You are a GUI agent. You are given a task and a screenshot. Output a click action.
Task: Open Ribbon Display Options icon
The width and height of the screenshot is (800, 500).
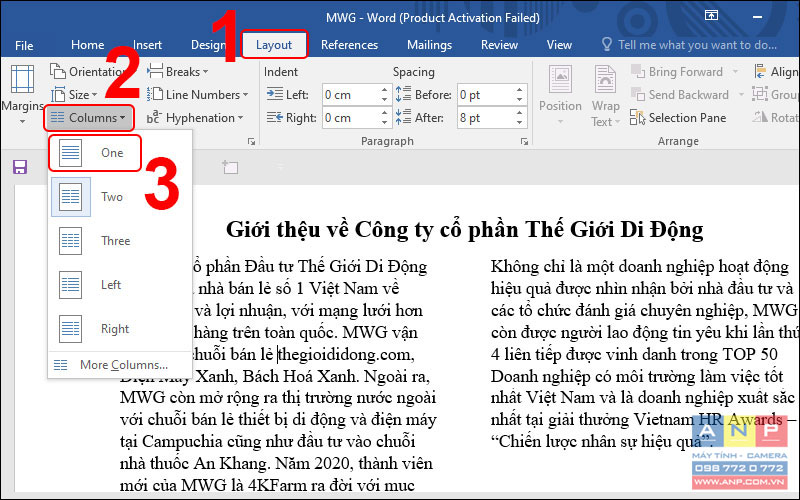[711, 16]
